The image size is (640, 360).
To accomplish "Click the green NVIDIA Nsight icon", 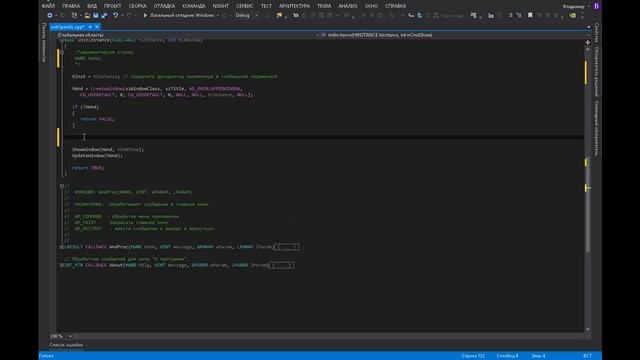I will coord(573,16).
